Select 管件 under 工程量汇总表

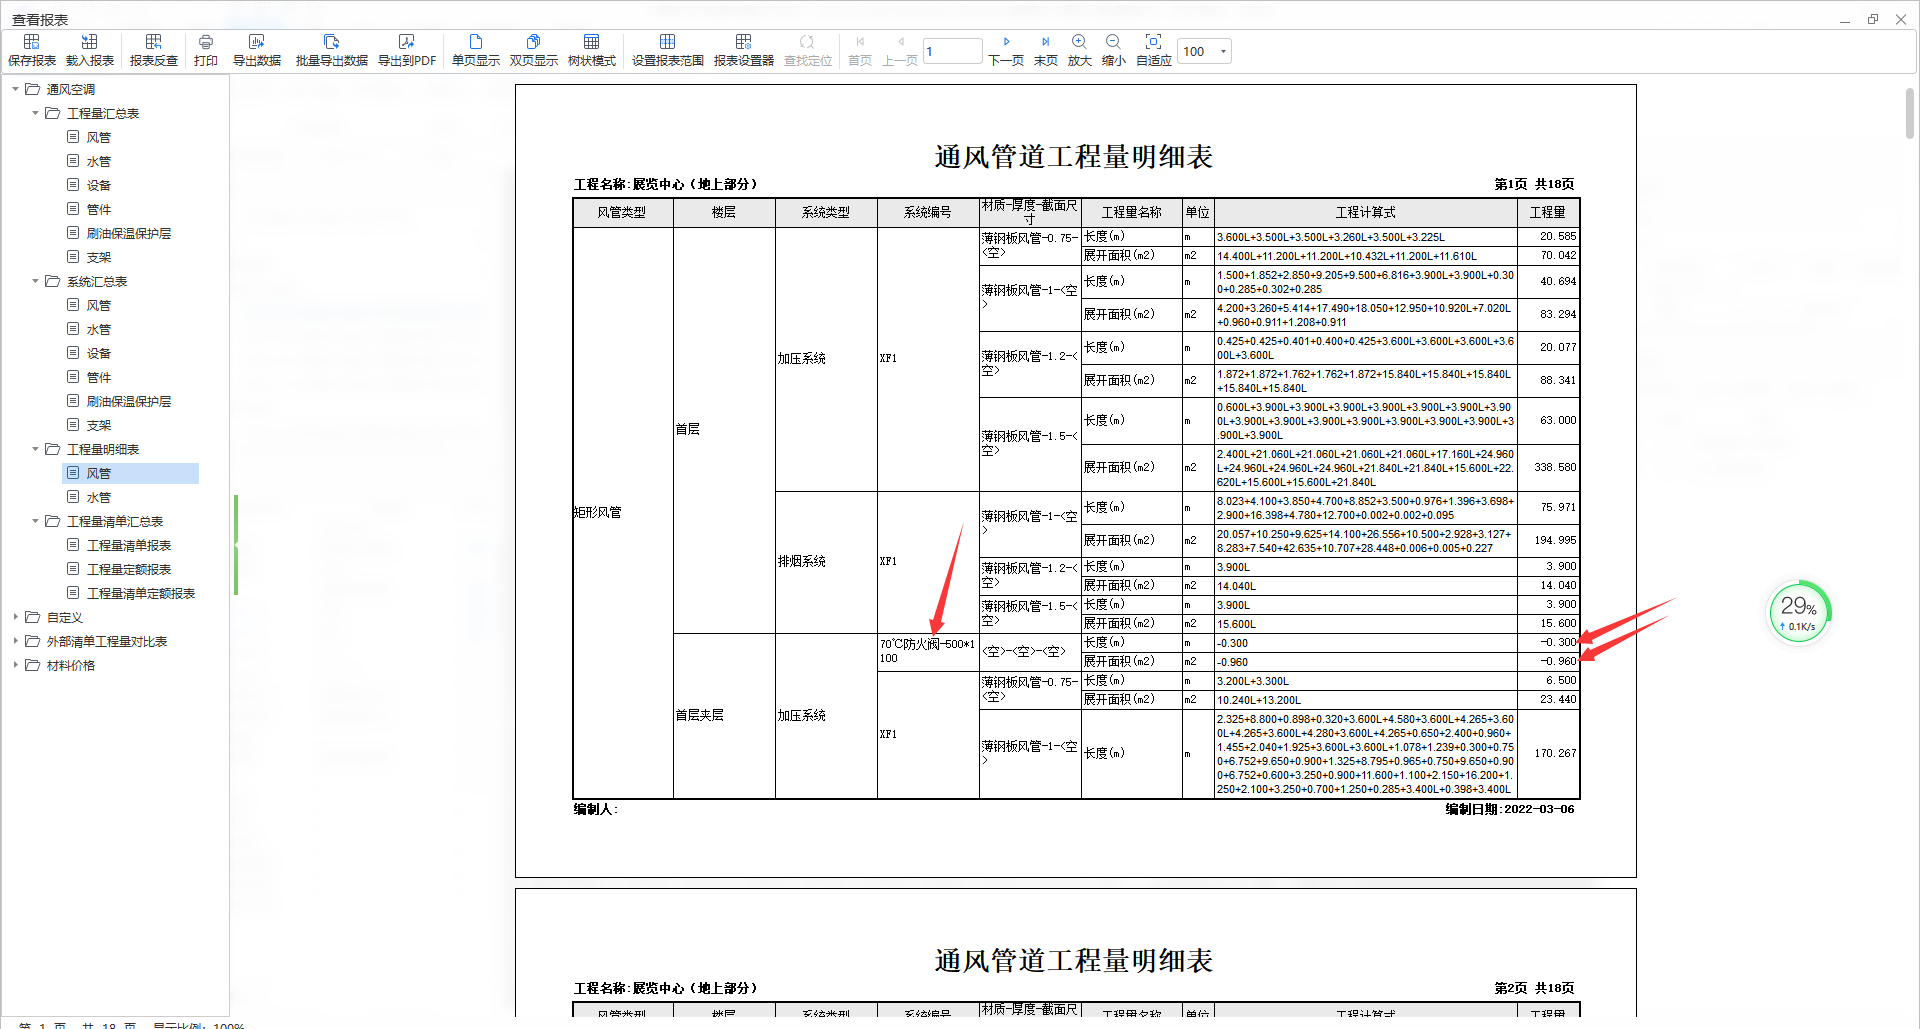click(x=98, y=209)
